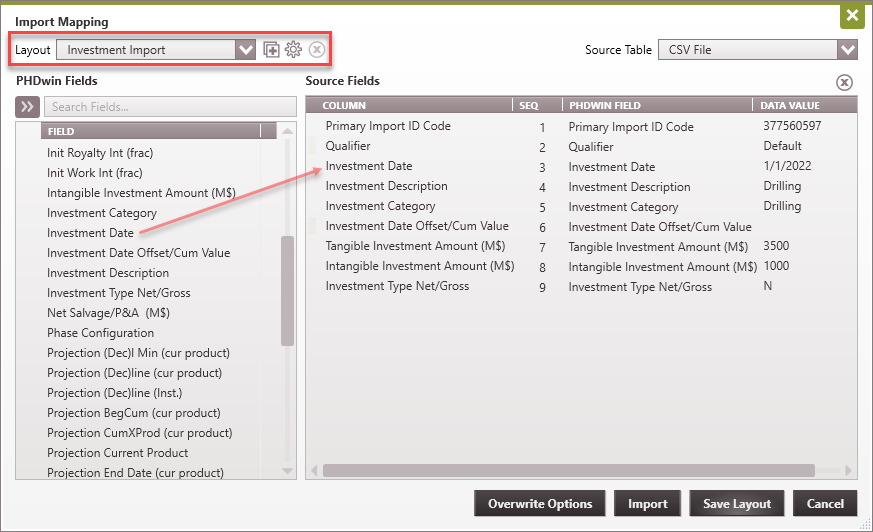Select Investment Category source column row

(380, 206)
